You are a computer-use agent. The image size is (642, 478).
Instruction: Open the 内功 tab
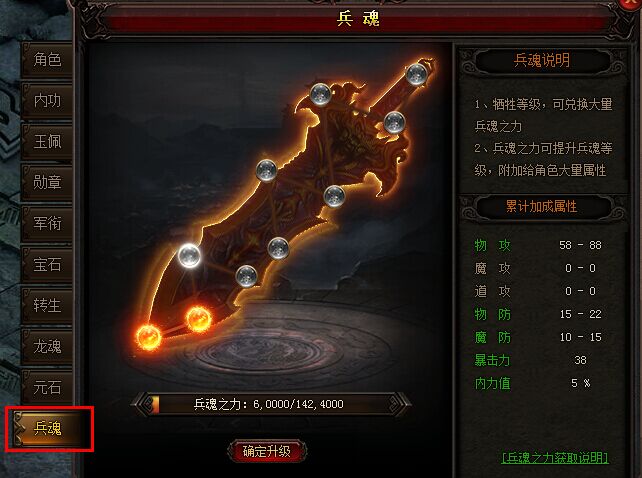pyautogui.click(x=47, y=101)
